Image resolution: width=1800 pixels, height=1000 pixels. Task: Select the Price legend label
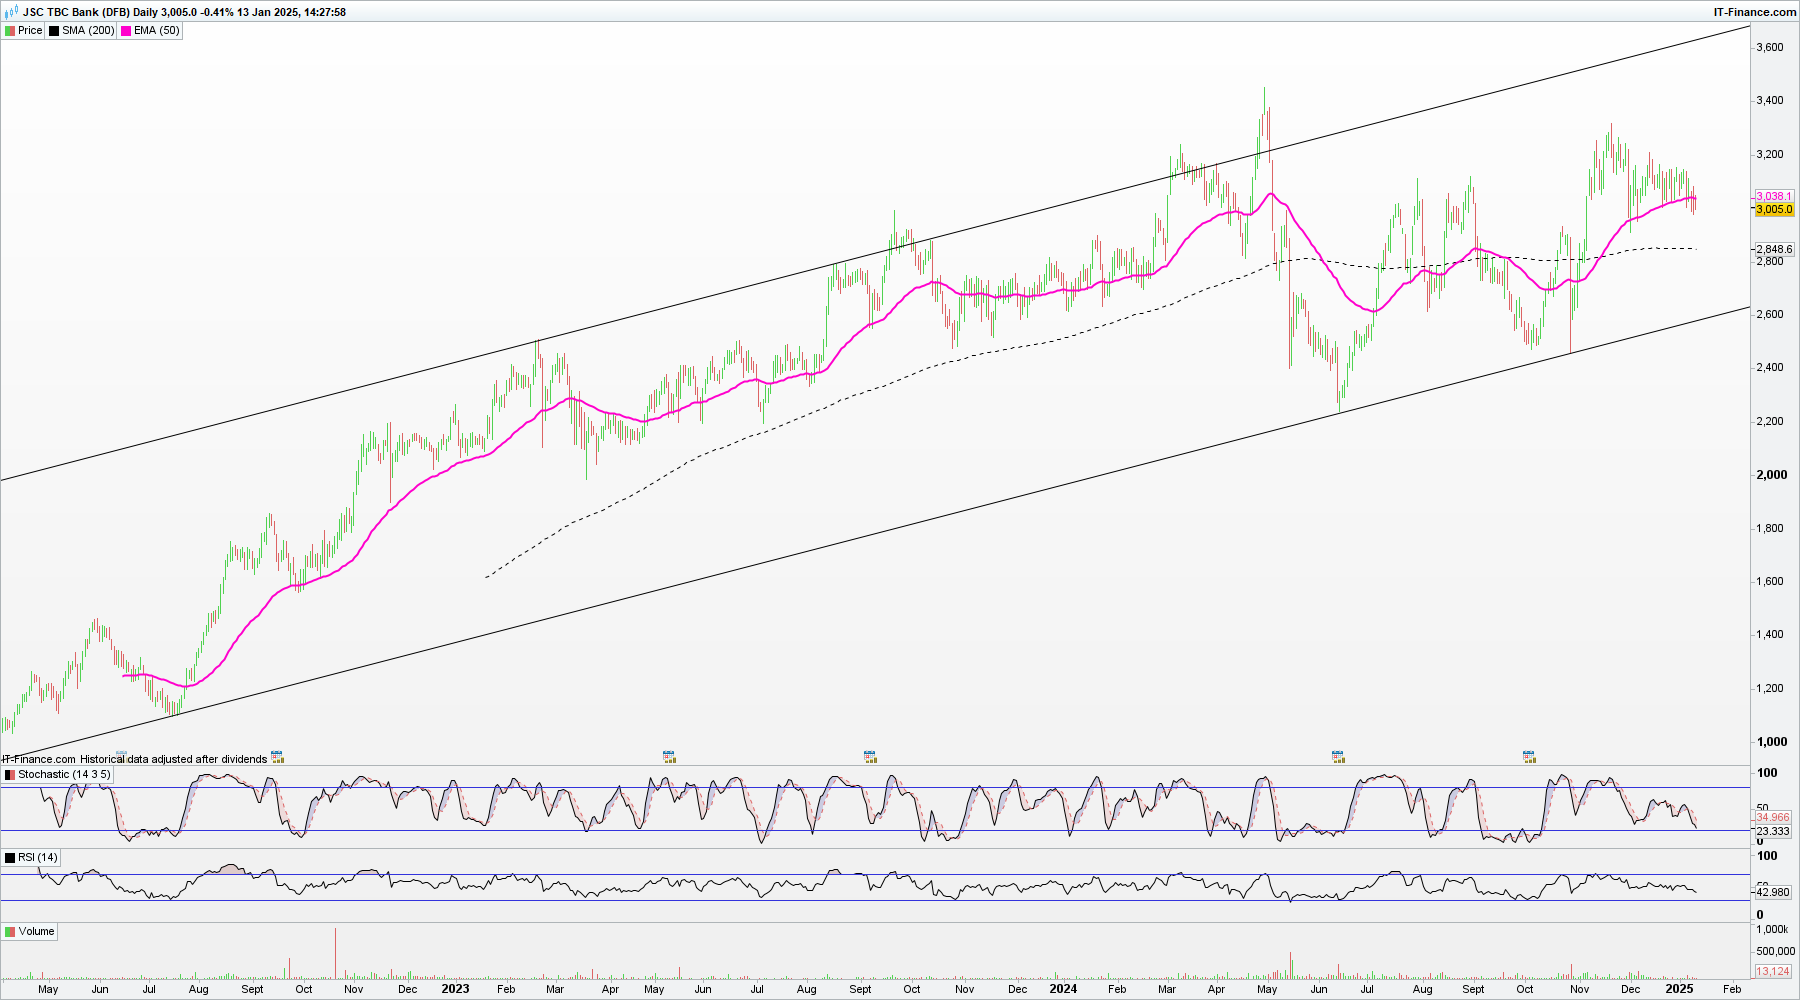[x=30, y=31]
